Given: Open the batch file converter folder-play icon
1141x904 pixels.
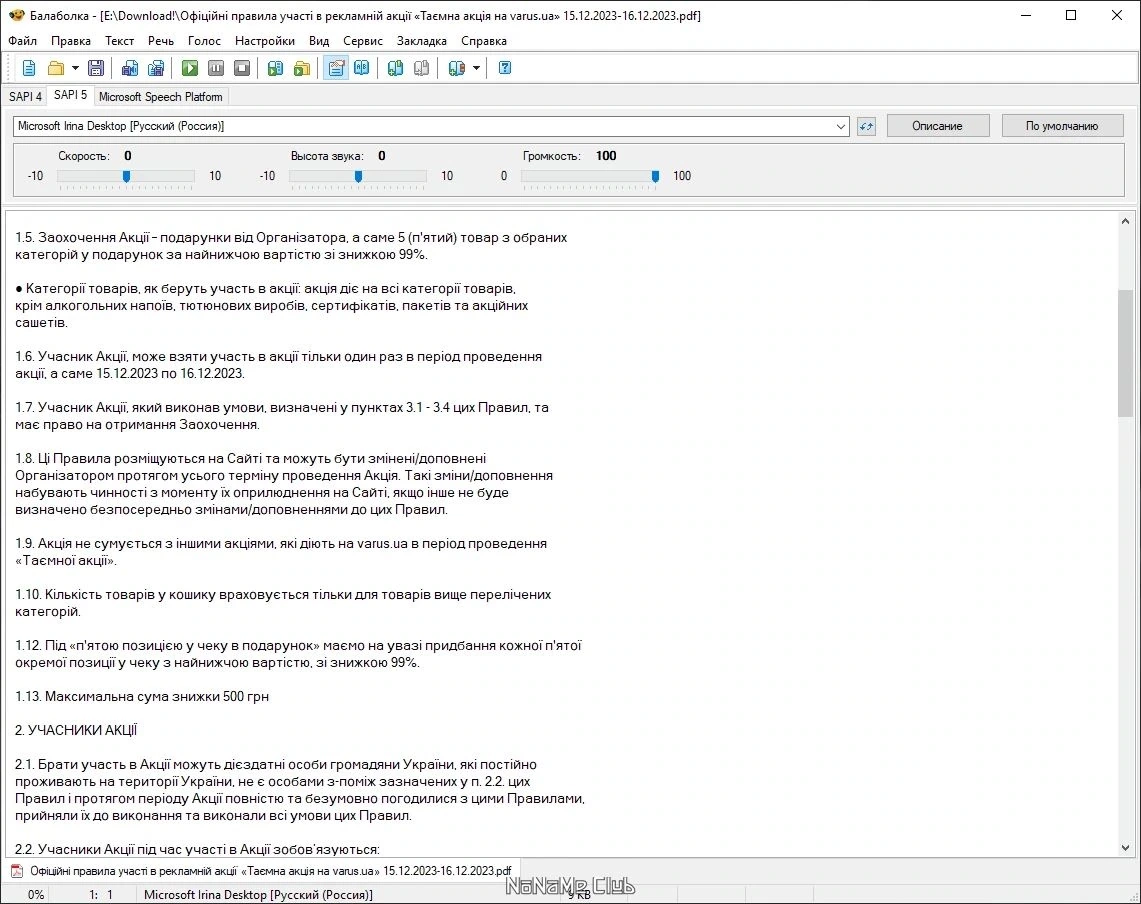Looking at the screenshot, I should coord(302,68).
